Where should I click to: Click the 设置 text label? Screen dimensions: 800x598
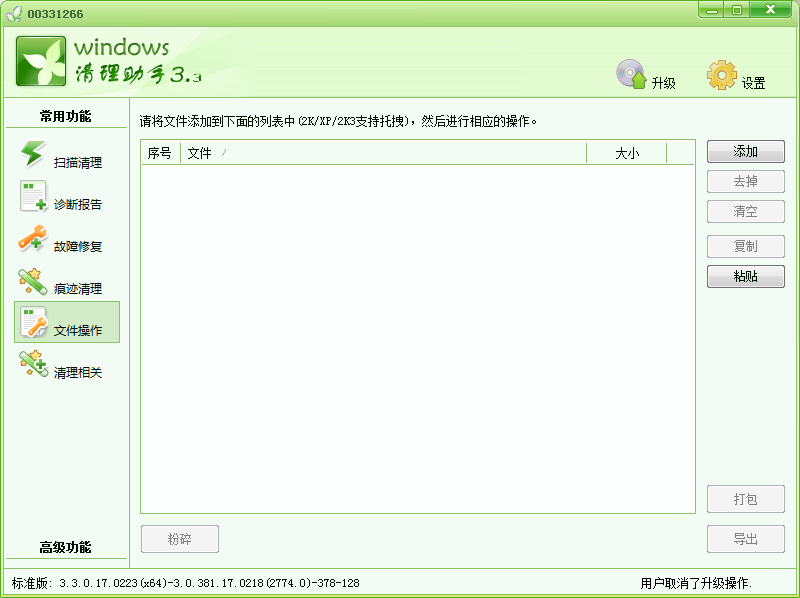(x=754, y=83)
